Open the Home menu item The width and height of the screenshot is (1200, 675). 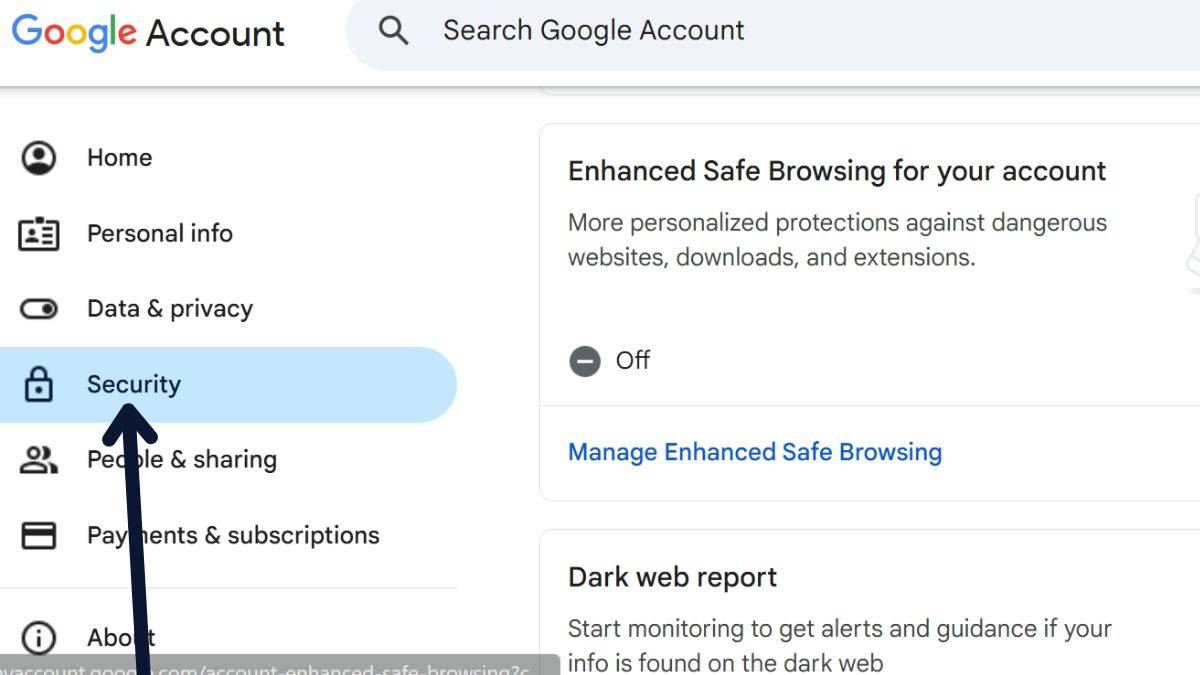pos(119,158)
